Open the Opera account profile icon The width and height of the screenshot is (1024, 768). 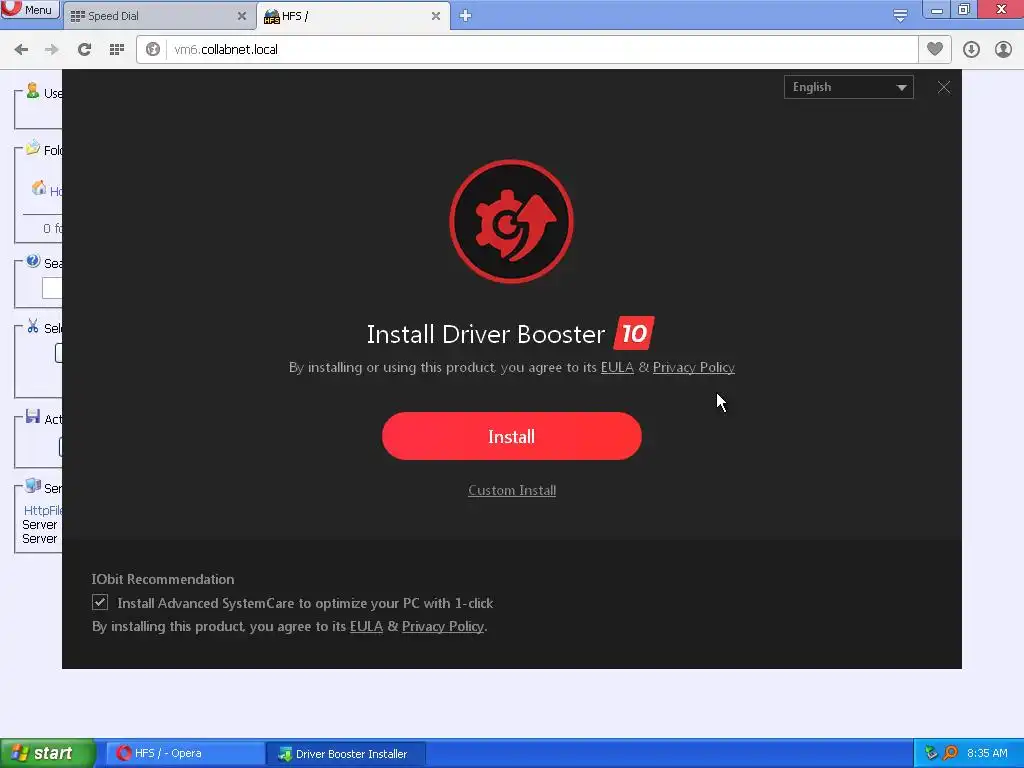1003,50
